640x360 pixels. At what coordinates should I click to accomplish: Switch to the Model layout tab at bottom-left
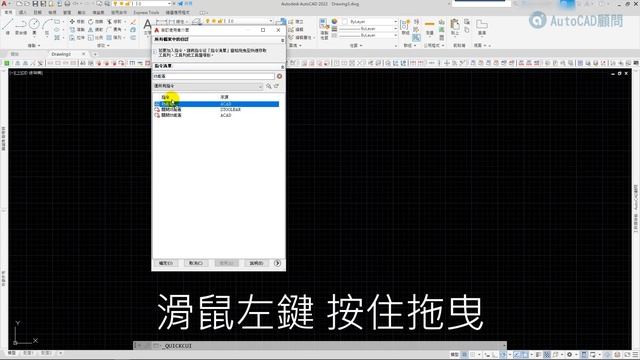tap(12, 353)
